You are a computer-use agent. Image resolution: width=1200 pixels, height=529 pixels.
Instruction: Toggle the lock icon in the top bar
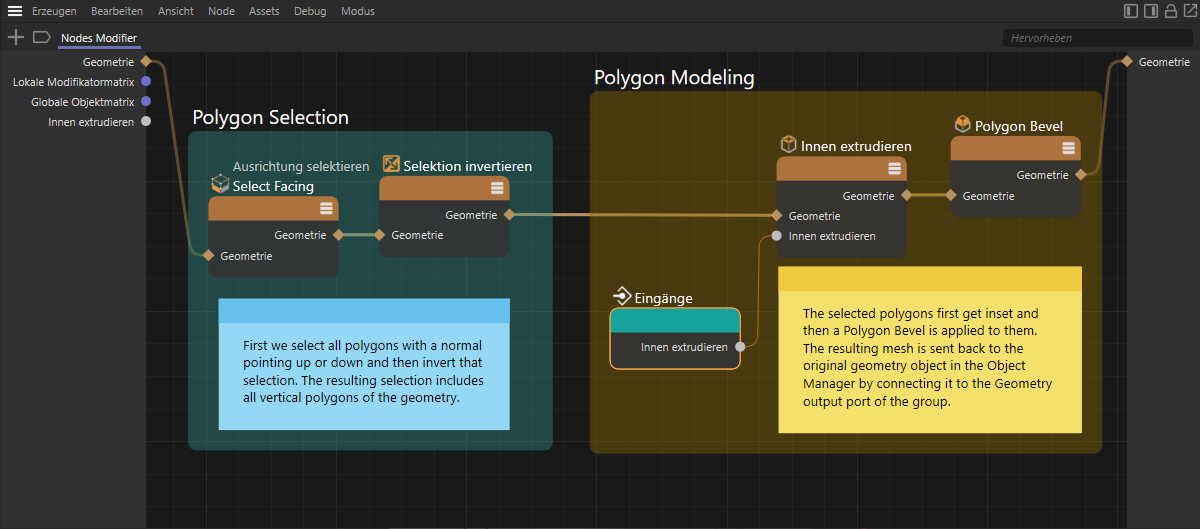pos(1170,11)
